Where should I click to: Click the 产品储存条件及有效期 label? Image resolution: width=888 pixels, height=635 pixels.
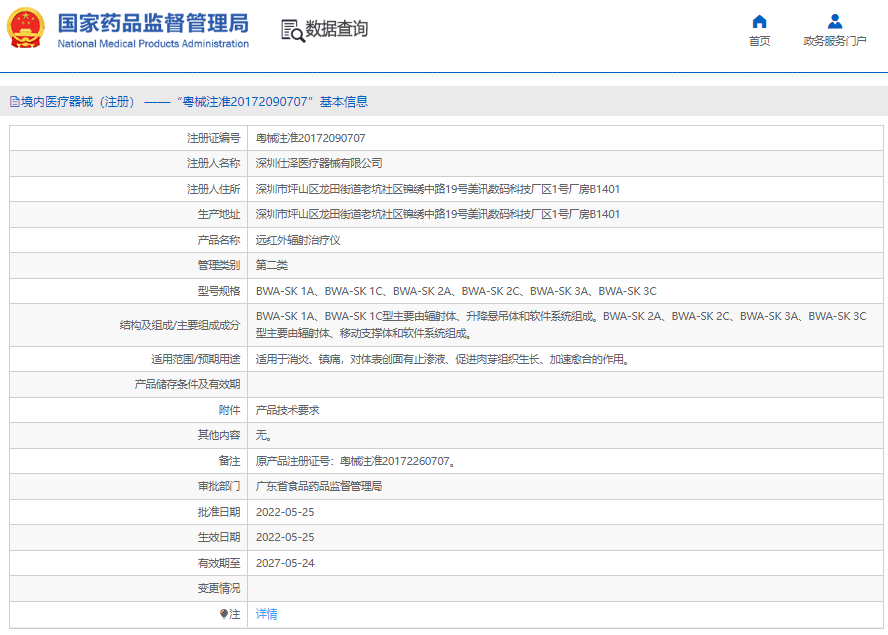coord(187,385)
